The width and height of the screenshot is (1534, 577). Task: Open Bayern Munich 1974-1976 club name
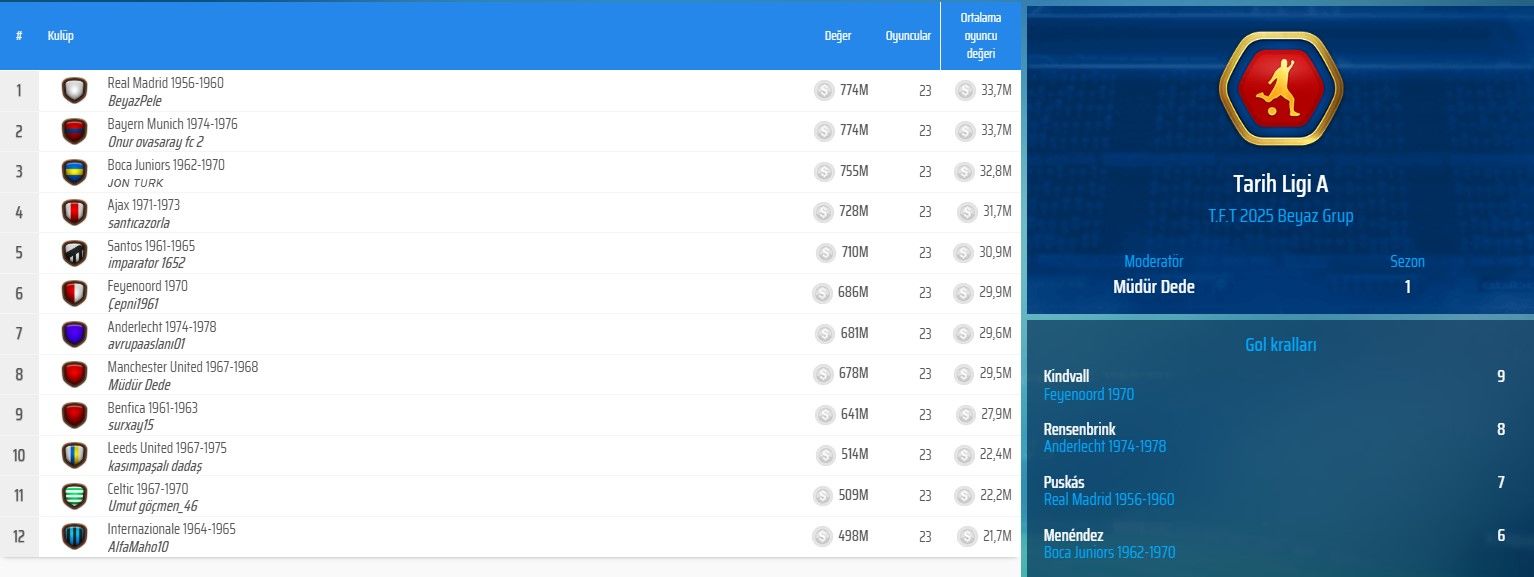pos(172,124)
